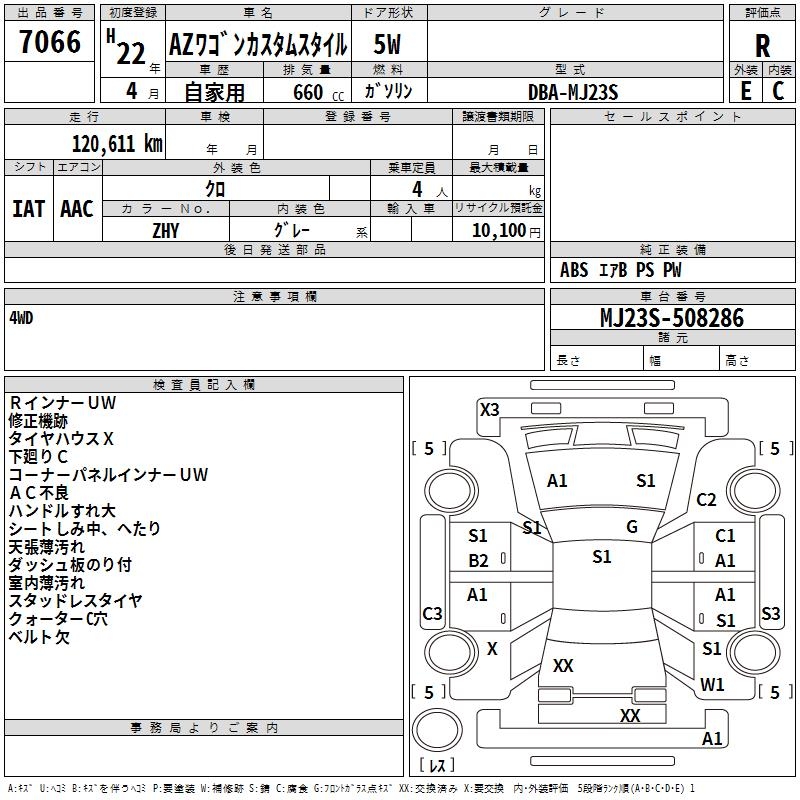Viewport: 800px width, 800px height.
Task: Select the overall grade R score
Action: [762, 46]
